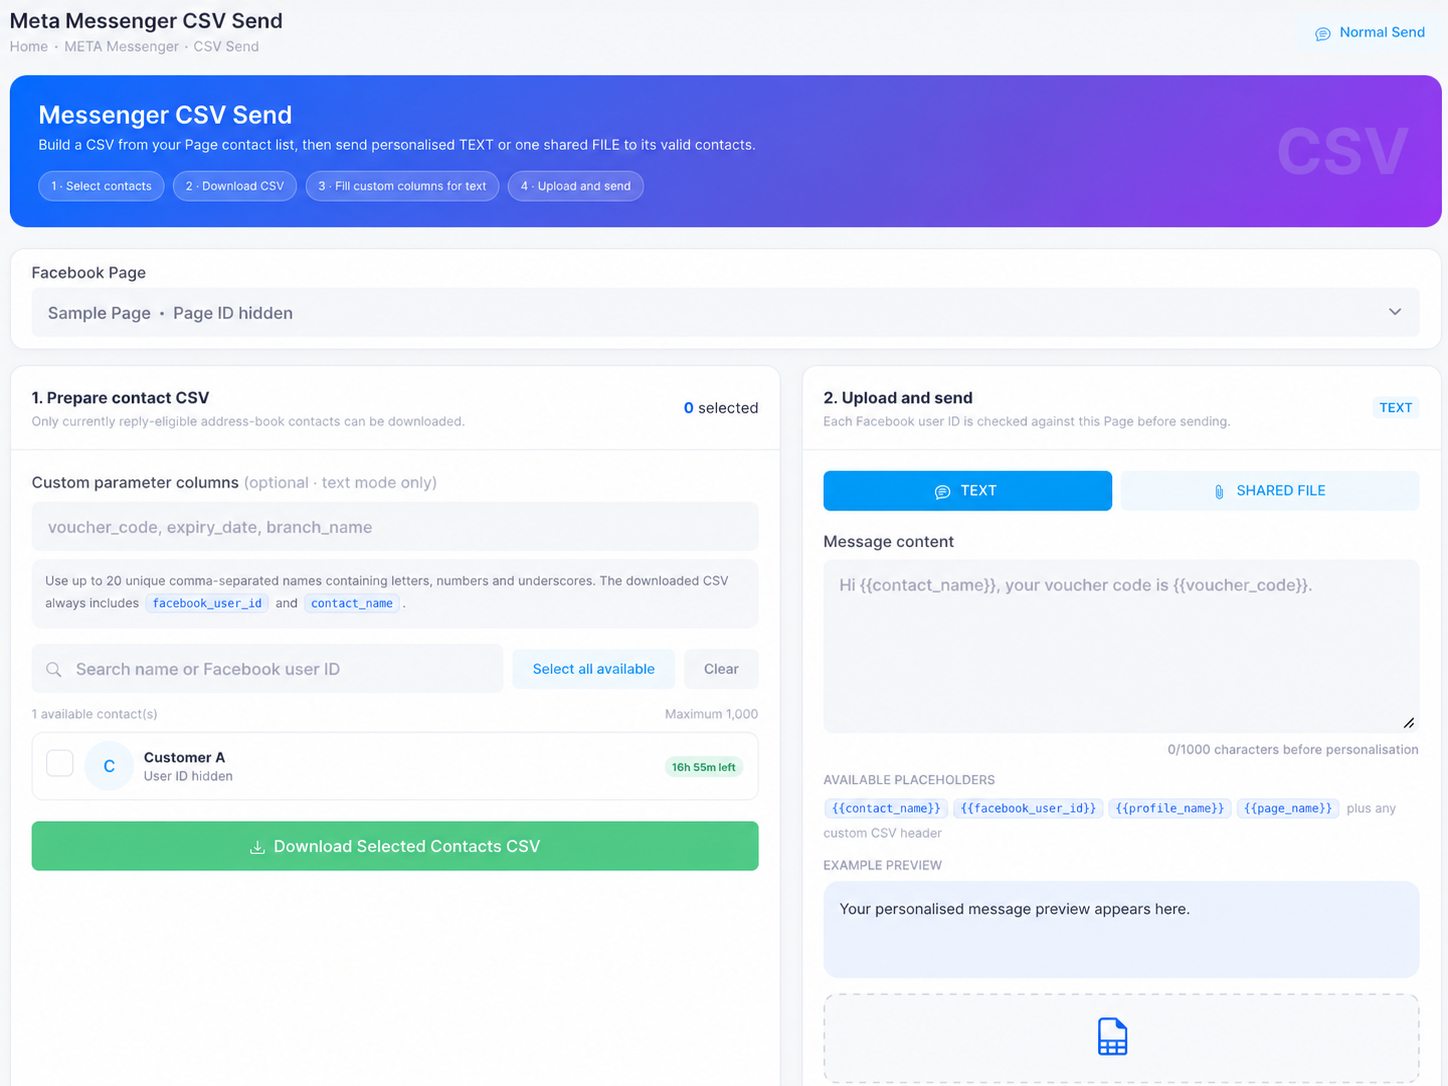Image resolution: width=1448 pixels, height=1086 pixels.
Task: Click the search magnifier icon
Action: tap(54, 669)
